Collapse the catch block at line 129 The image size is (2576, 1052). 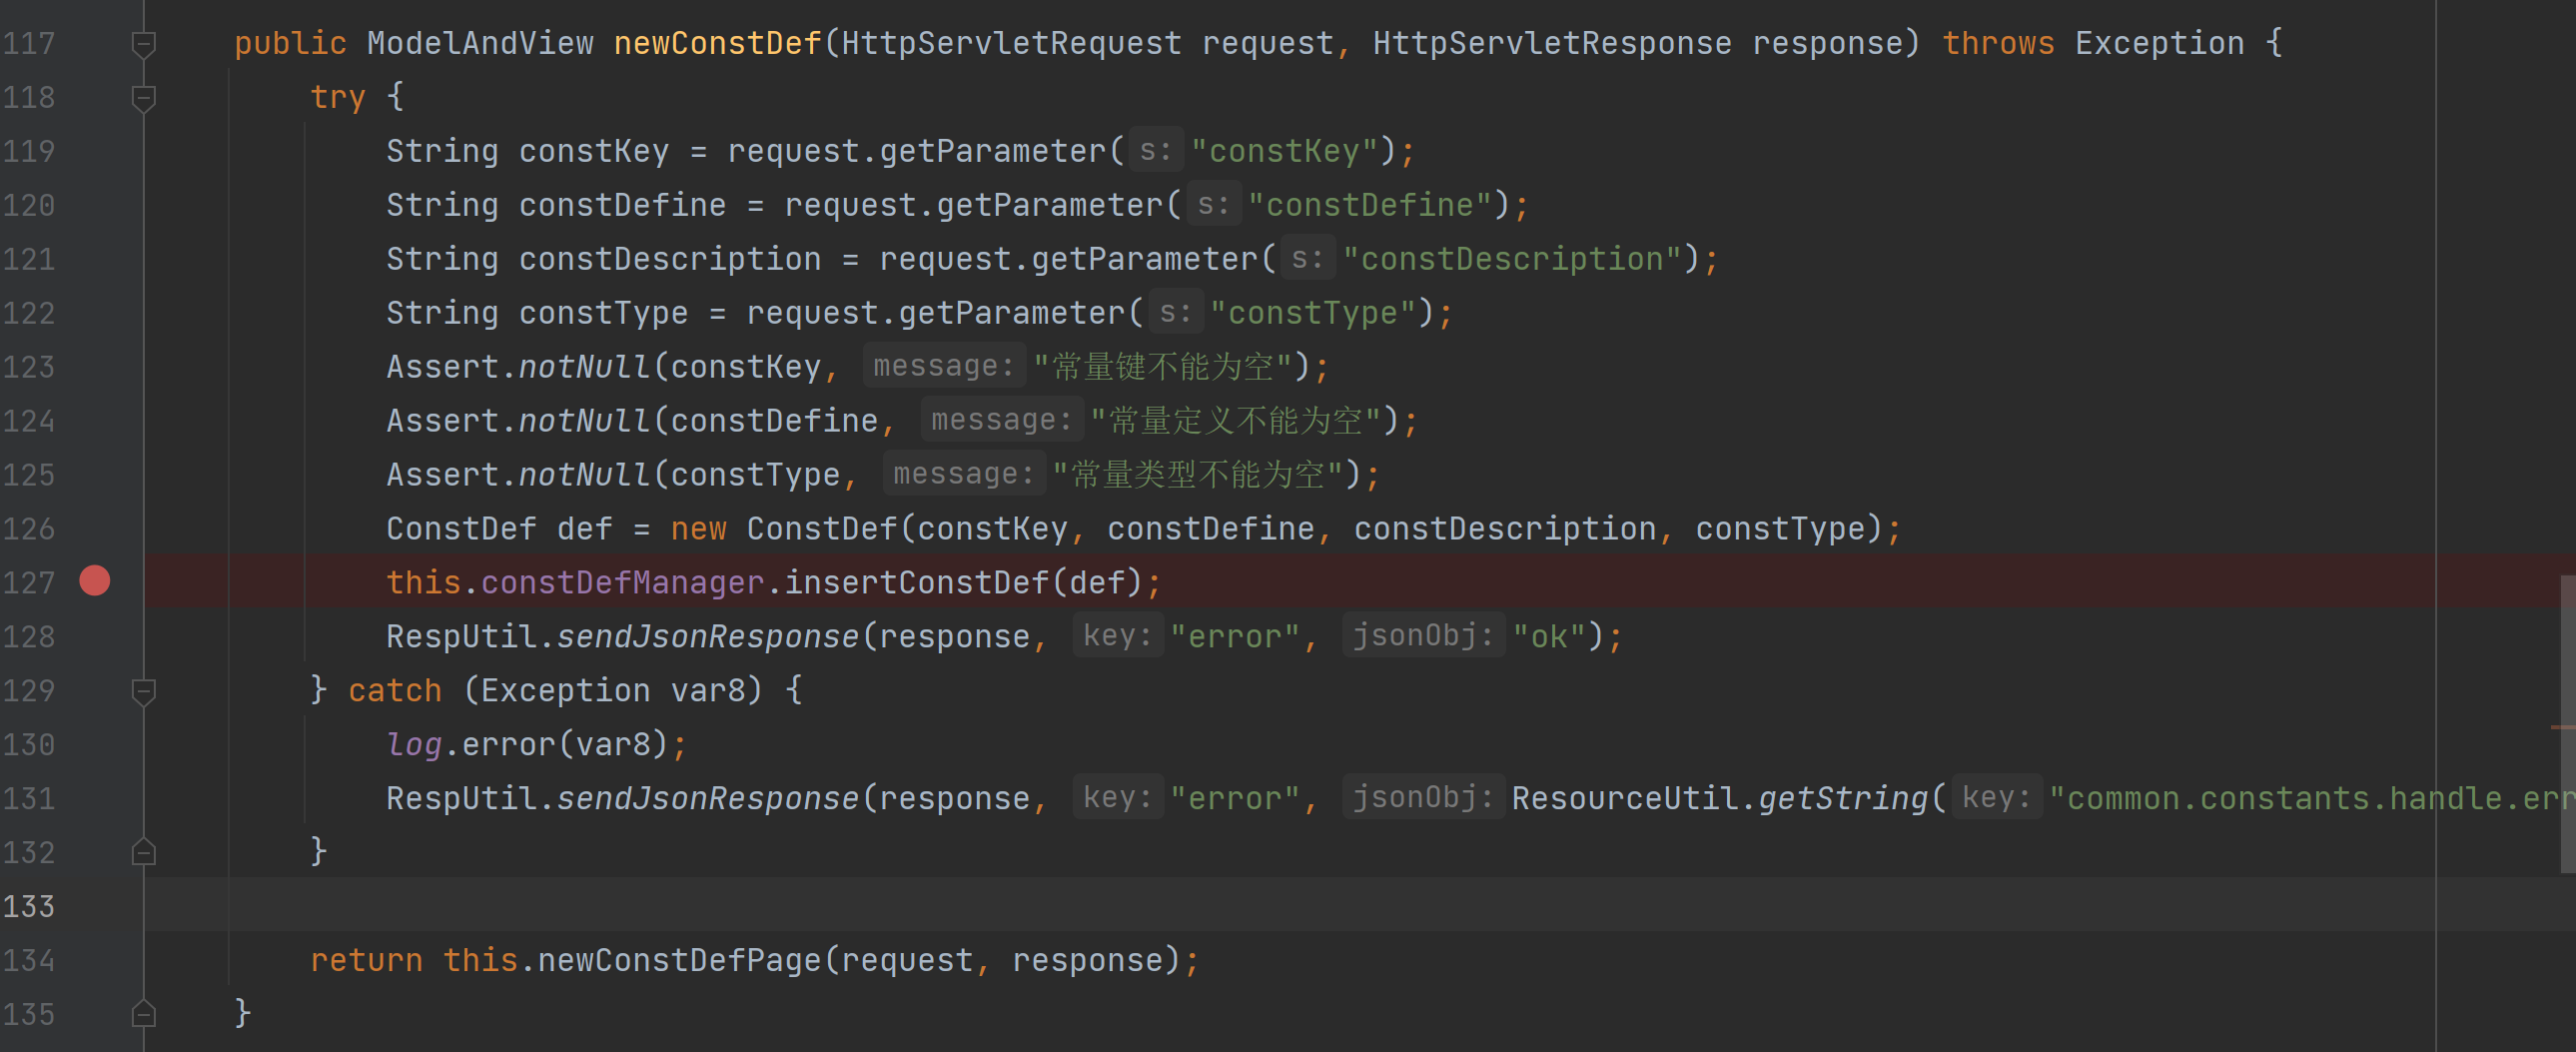(x=143, y=691)
